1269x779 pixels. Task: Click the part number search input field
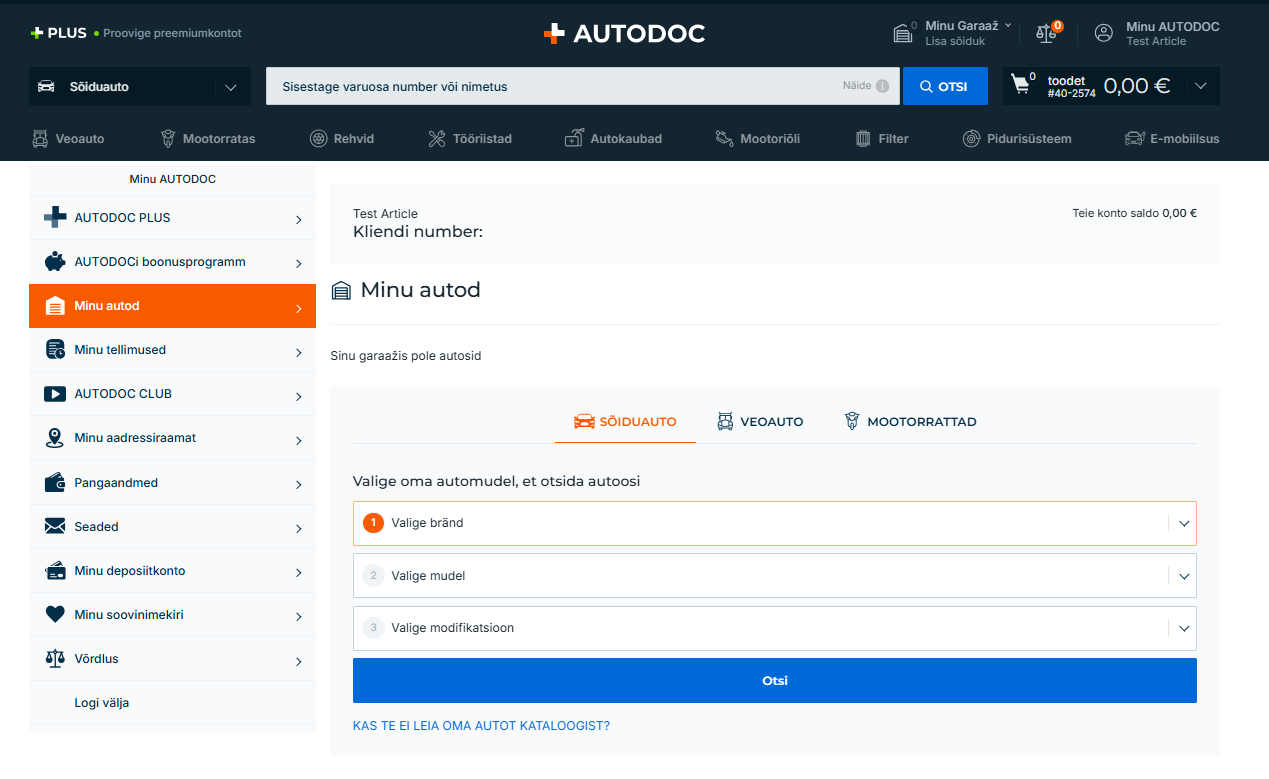pyautogui.click(x=550, y=87)
